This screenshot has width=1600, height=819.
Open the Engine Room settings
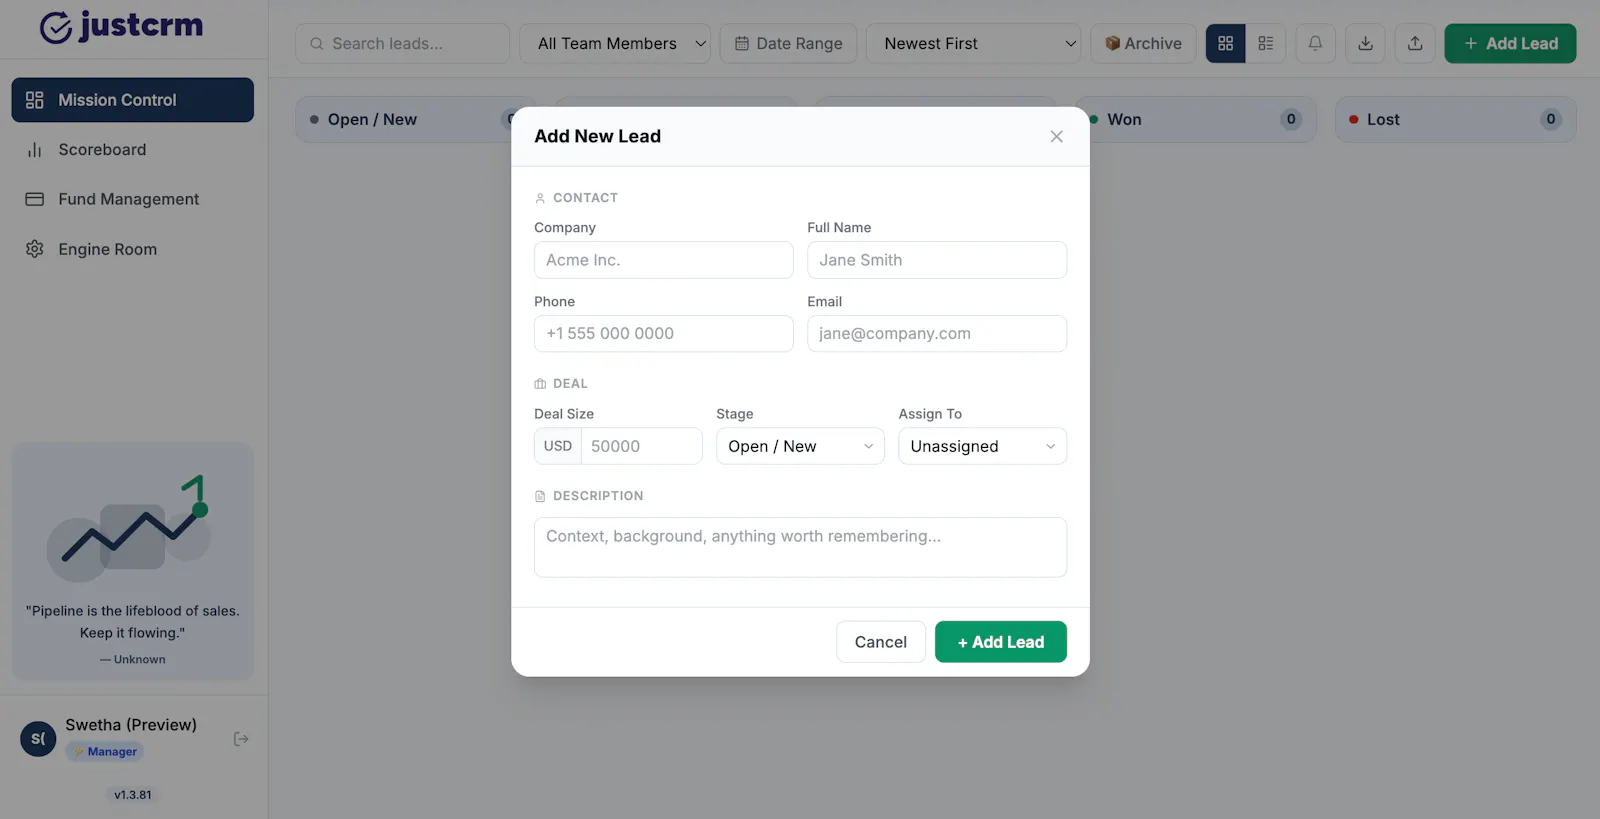click(133, 249)
